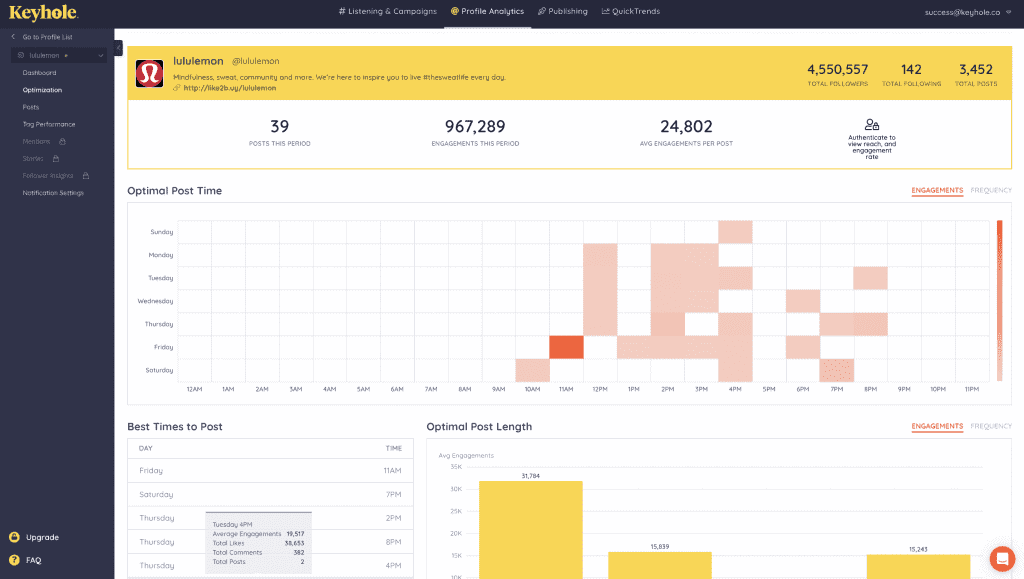Open the like2b.uy/lululemon link
Viewport: 1024px width, 579px height.
click(x=229, y=88)
